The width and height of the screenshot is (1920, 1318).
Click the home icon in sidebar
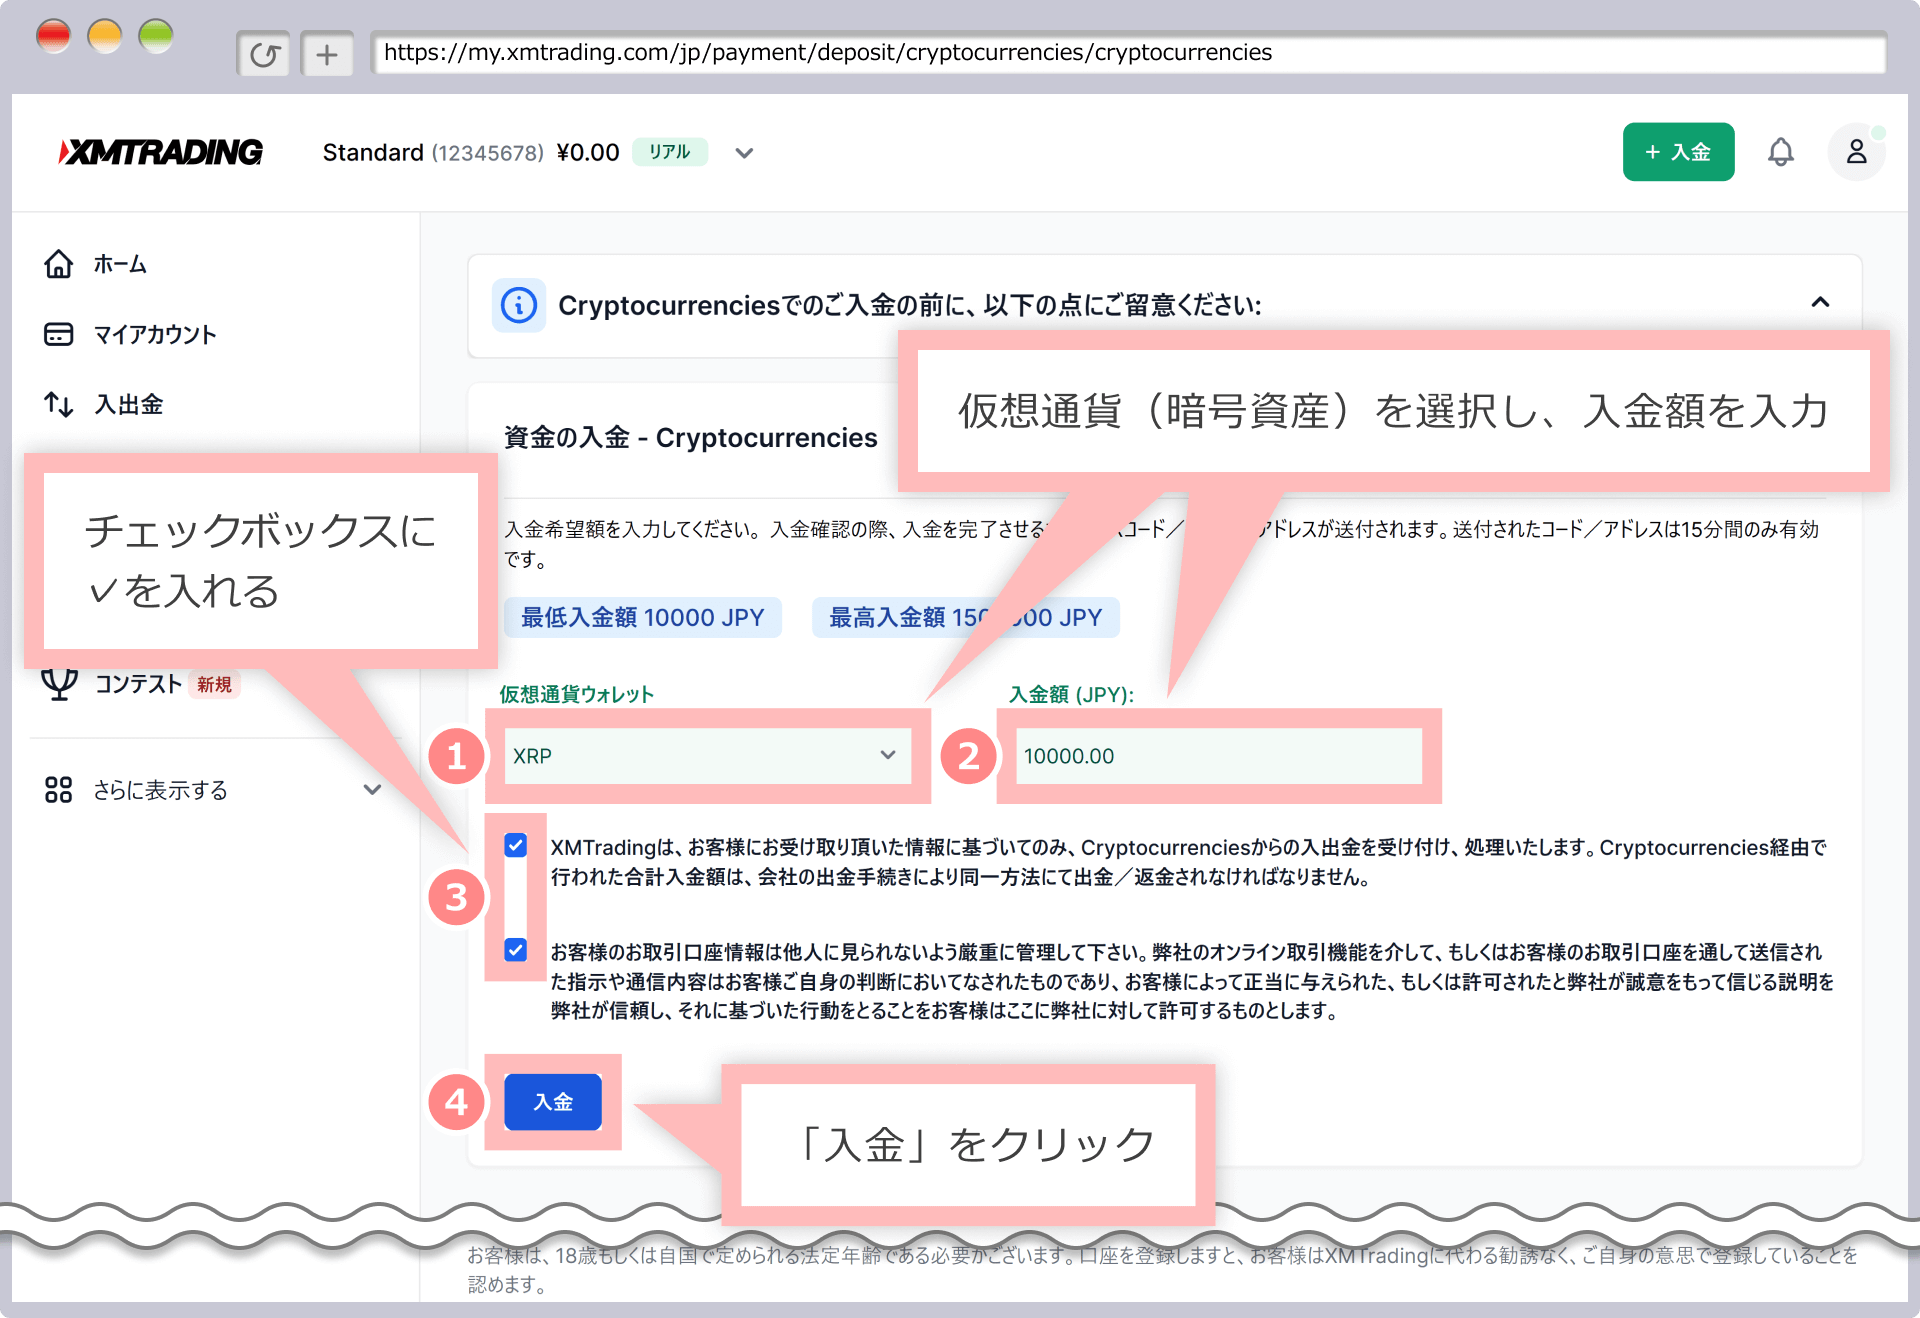click(x=59, y=264)
